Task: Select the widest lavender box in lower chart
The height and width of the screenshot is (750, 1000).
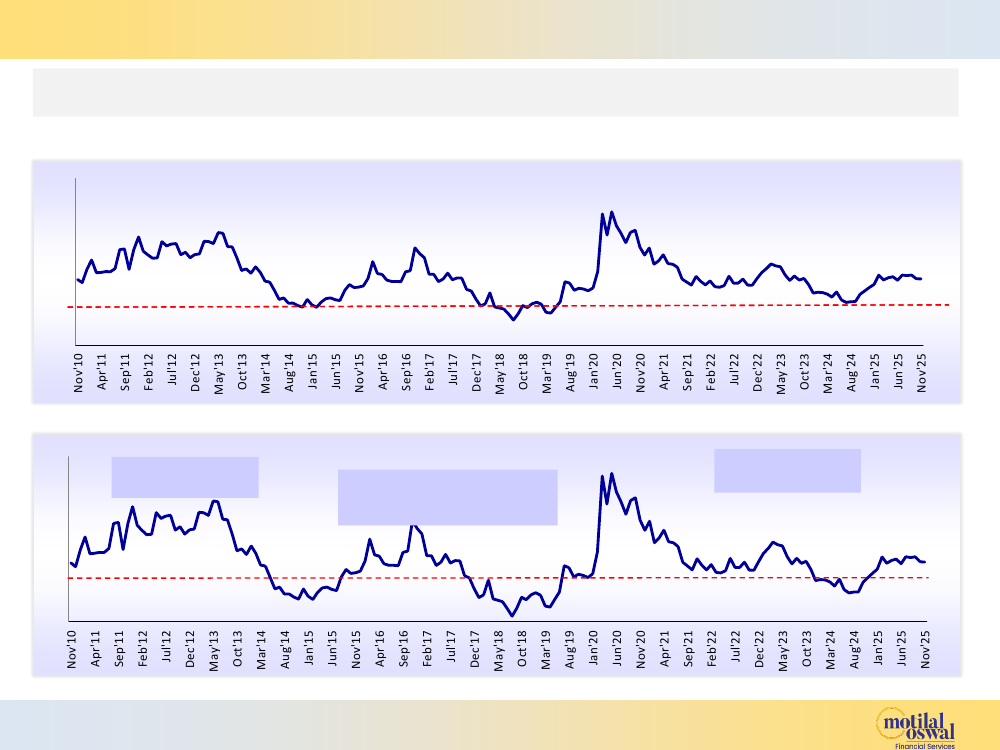Action: point(447,497)
